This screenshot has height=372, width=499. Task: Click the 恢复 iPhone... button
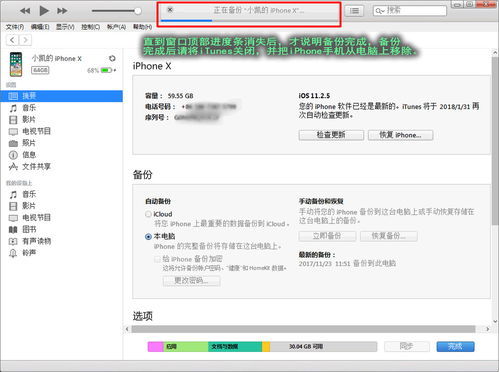tap(400, 135)
